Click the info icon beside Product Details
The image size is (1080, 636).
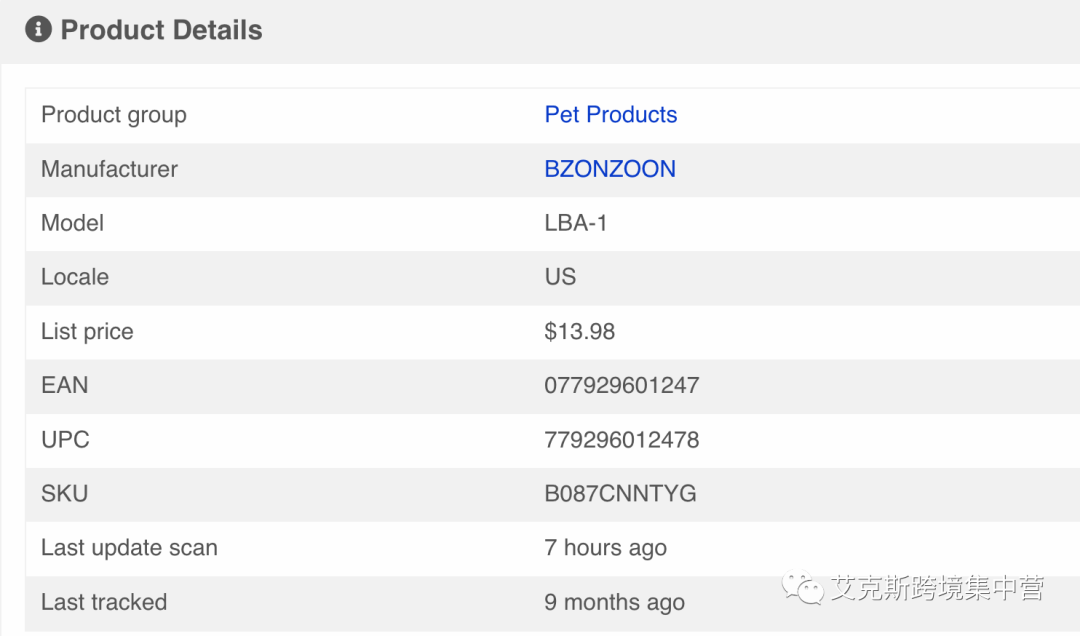[38, 30]
